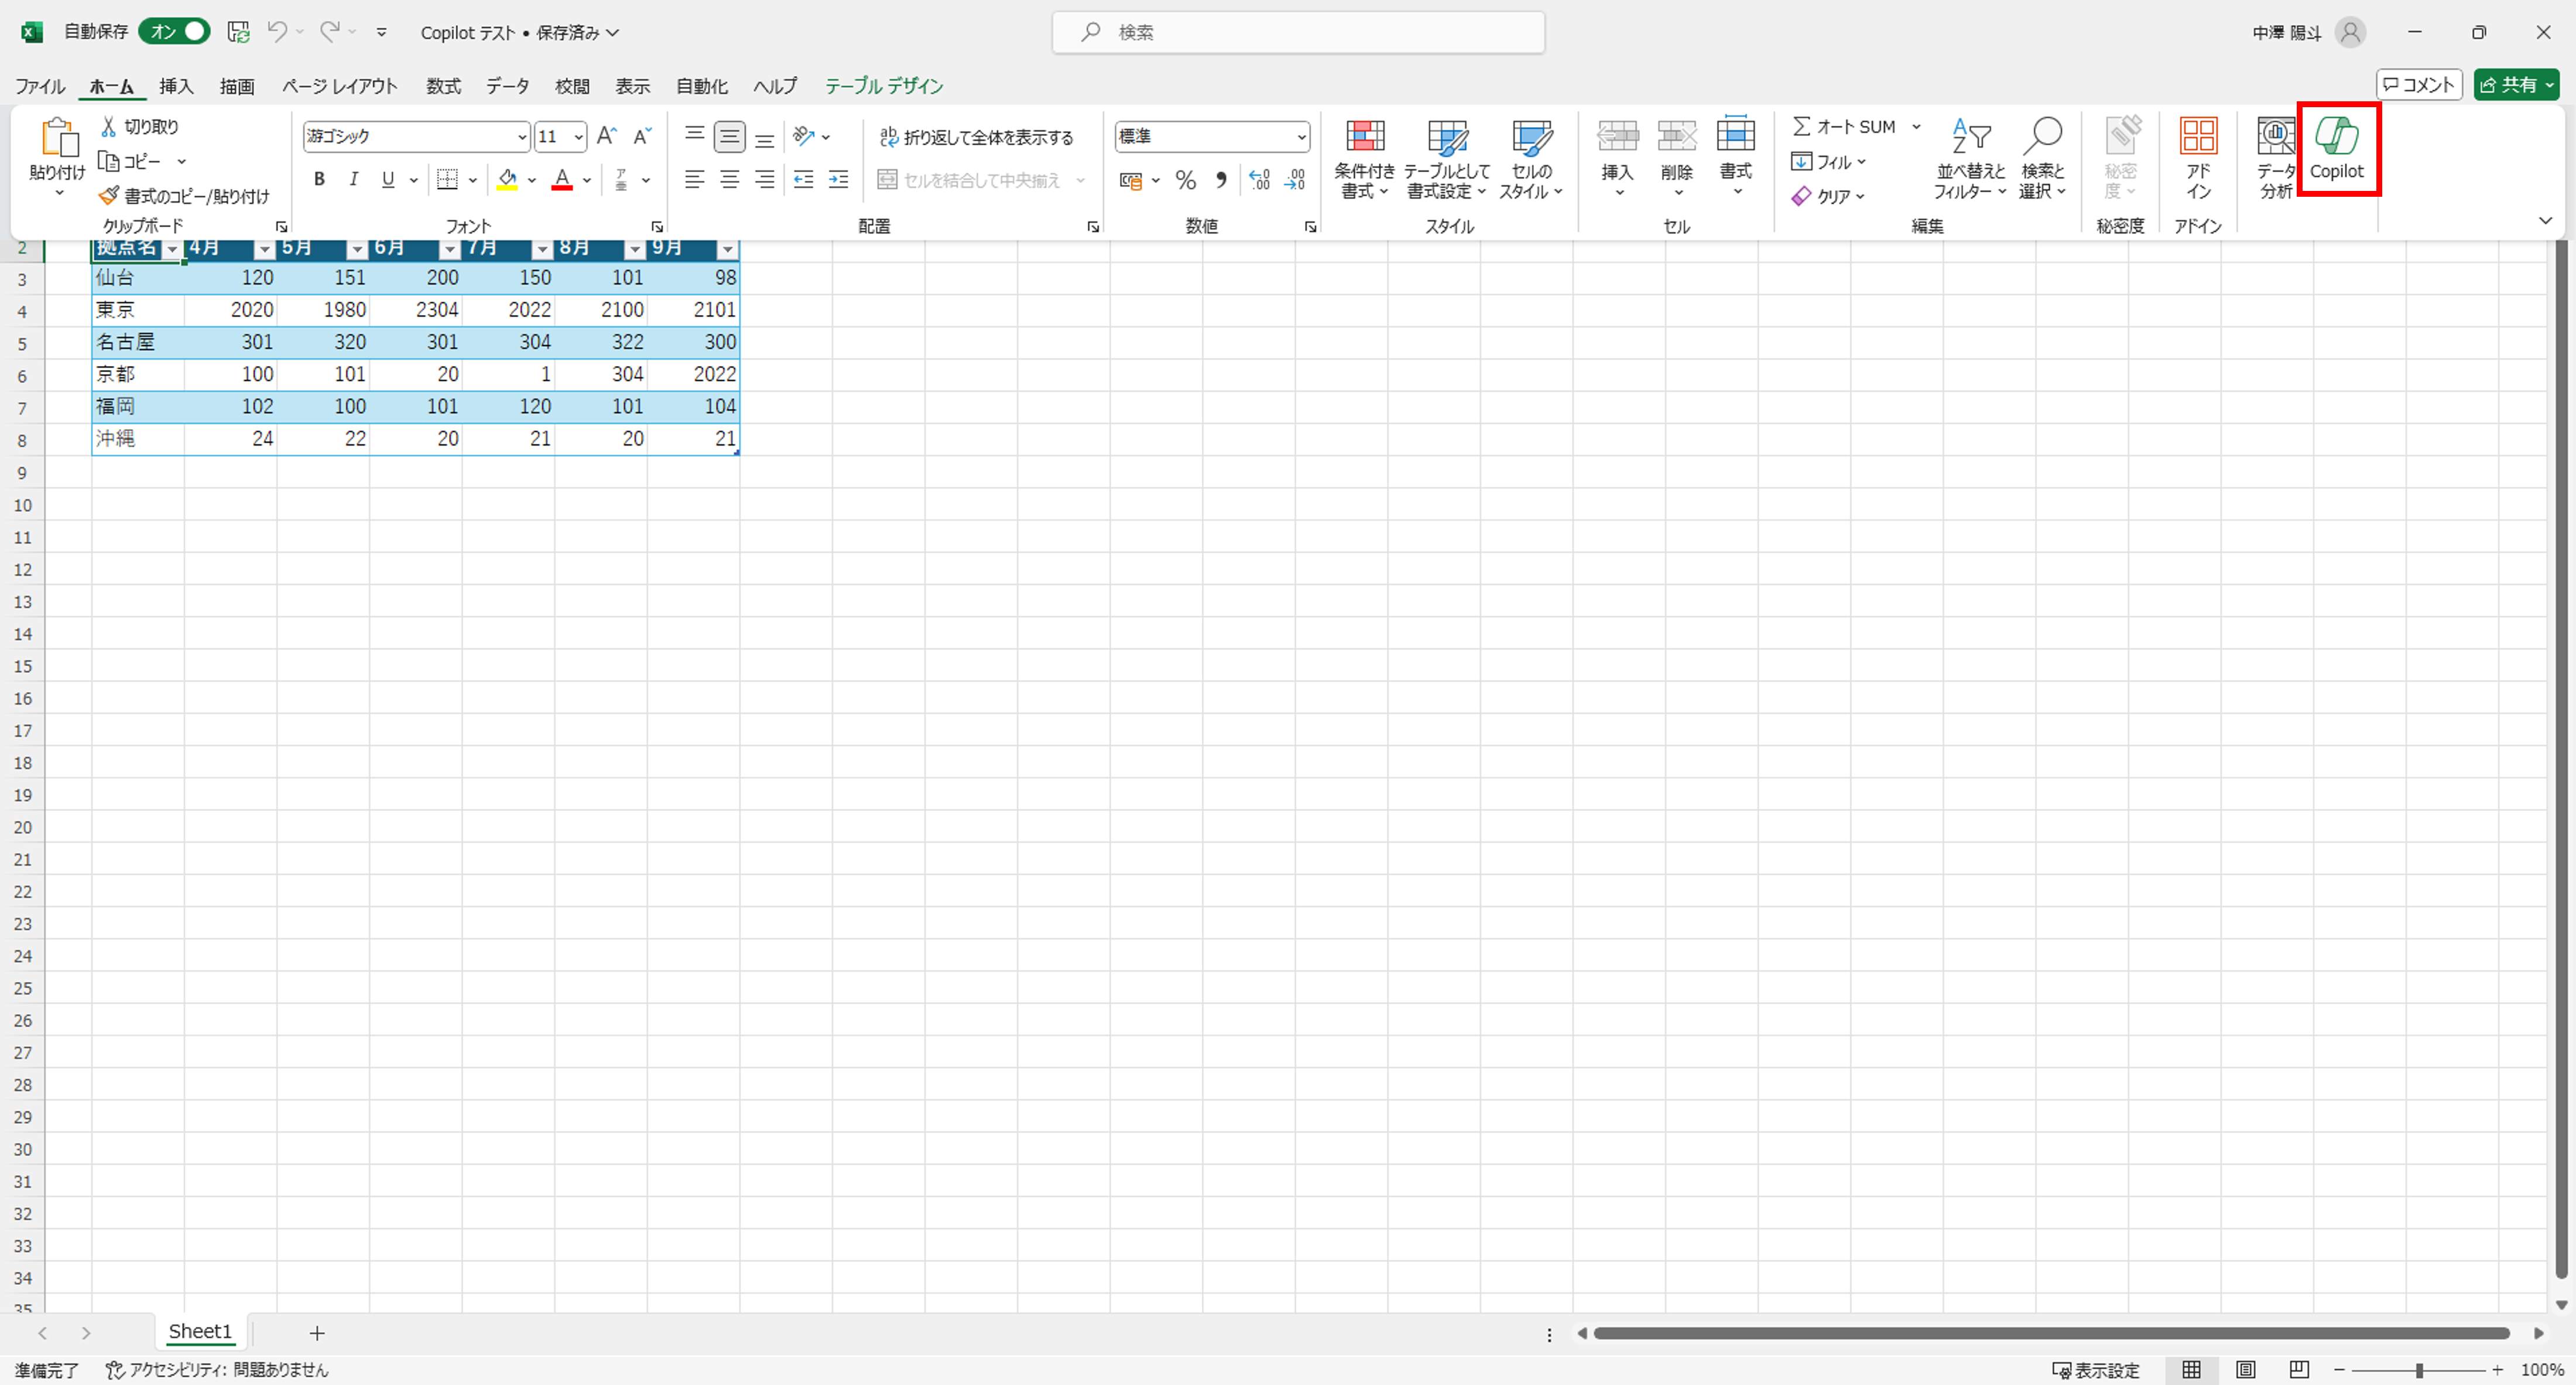The image size is (2576, 1385).
Task: Open the Table Design (テーブル デザイン) tab
Action: (883, 86)
